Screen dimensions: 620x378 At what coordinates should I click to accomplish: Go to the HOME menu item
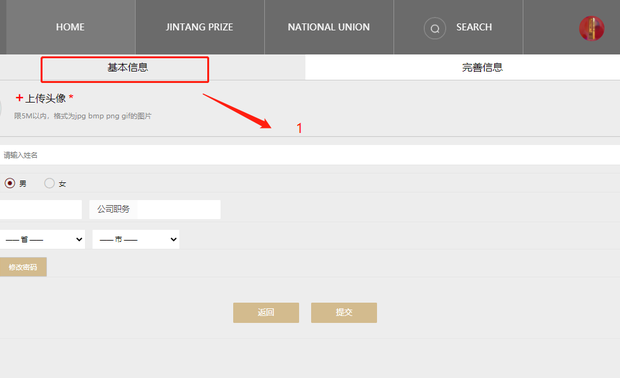(70, 27)
